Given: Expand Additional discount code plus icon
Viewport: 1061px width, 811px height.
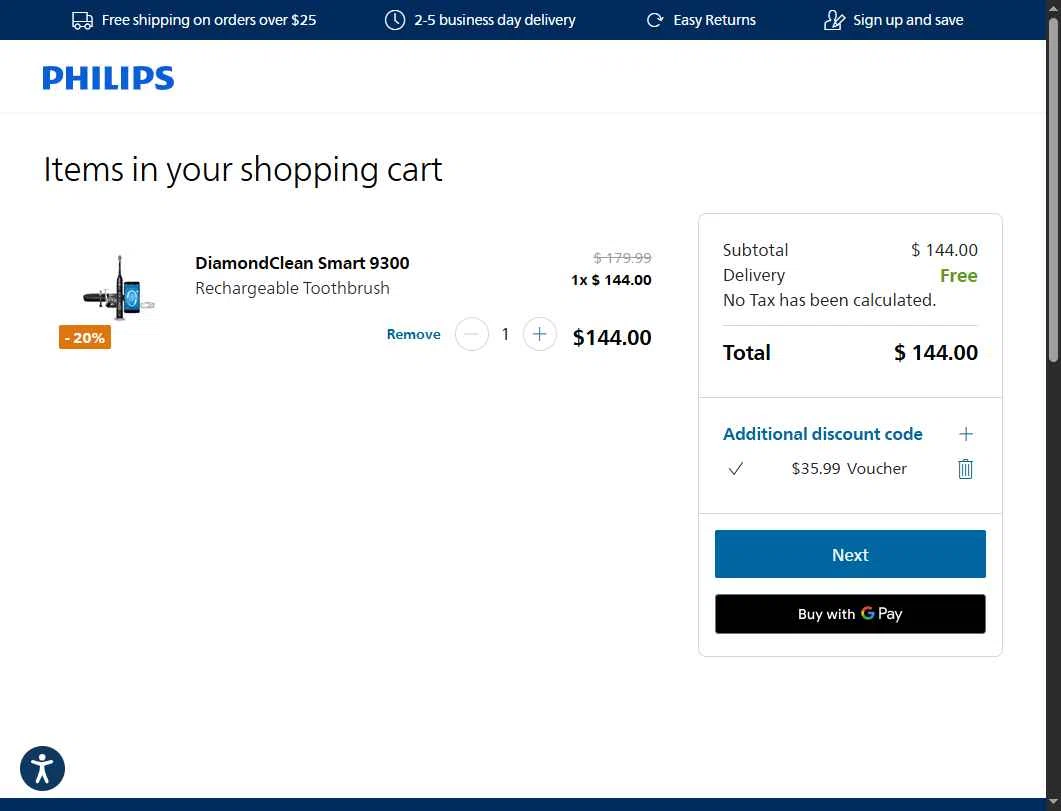Looking at the screenshot, I should [966, 434].
